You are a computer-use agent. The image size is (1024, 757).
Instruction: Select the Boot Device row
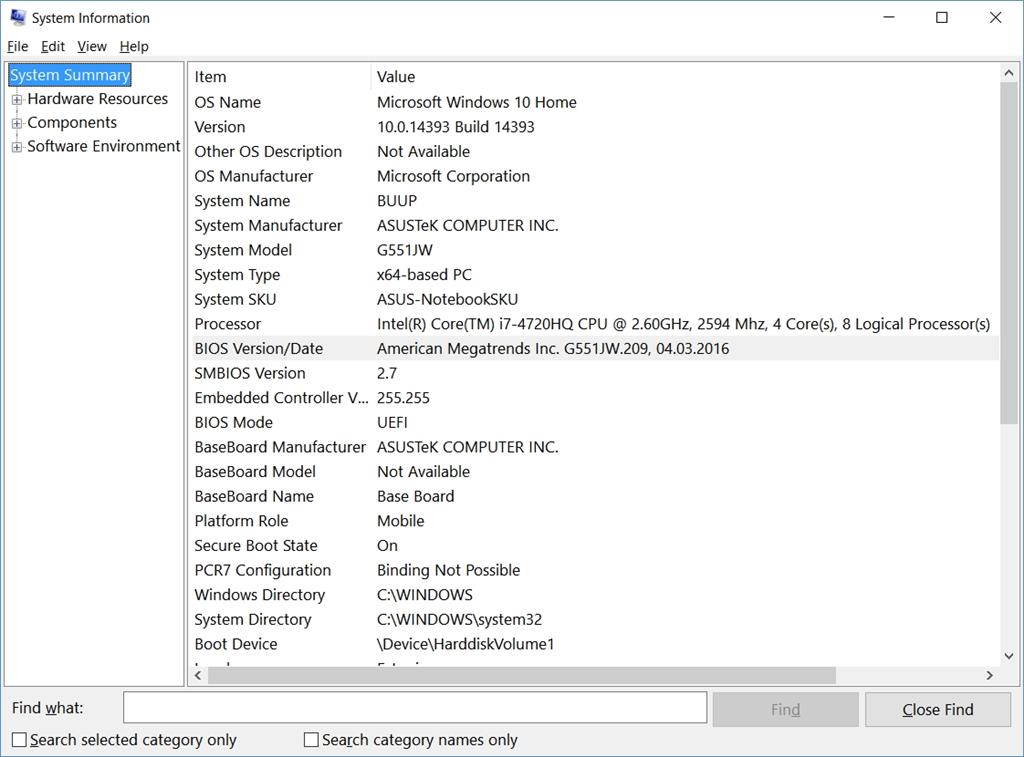(x=594, y=644)
